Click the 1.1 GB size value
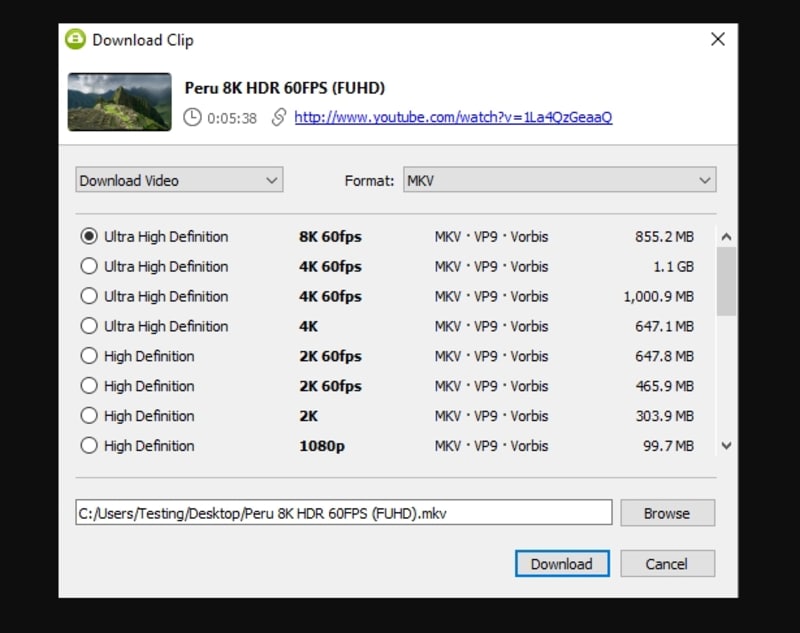This screenshot has width=800, height=633. tap(673, 266)
